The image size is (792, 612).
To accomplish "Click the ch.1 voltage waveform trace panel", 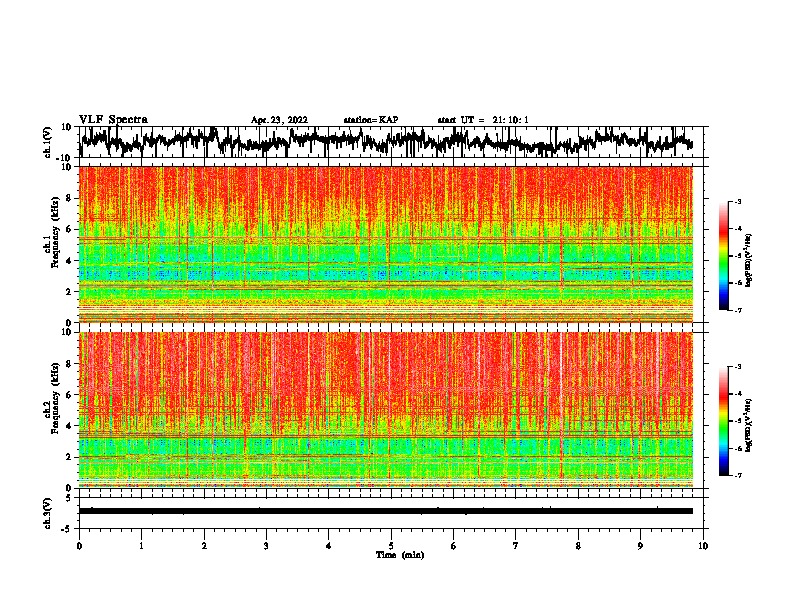I will (390, 142).
